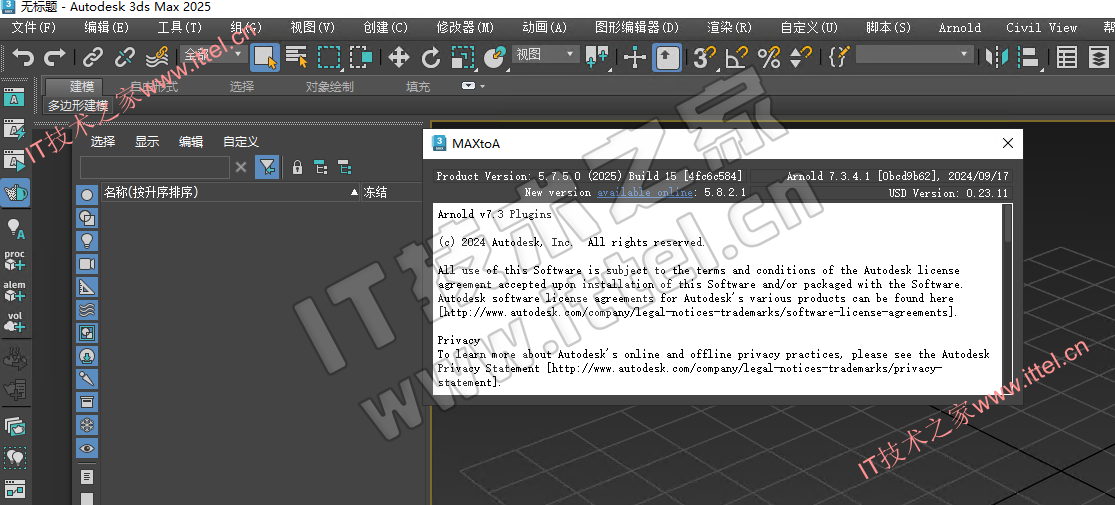Viewport: 1115px width, 505px height.
Task: Activate the Select and Scale tool
Action: point(463,57)
